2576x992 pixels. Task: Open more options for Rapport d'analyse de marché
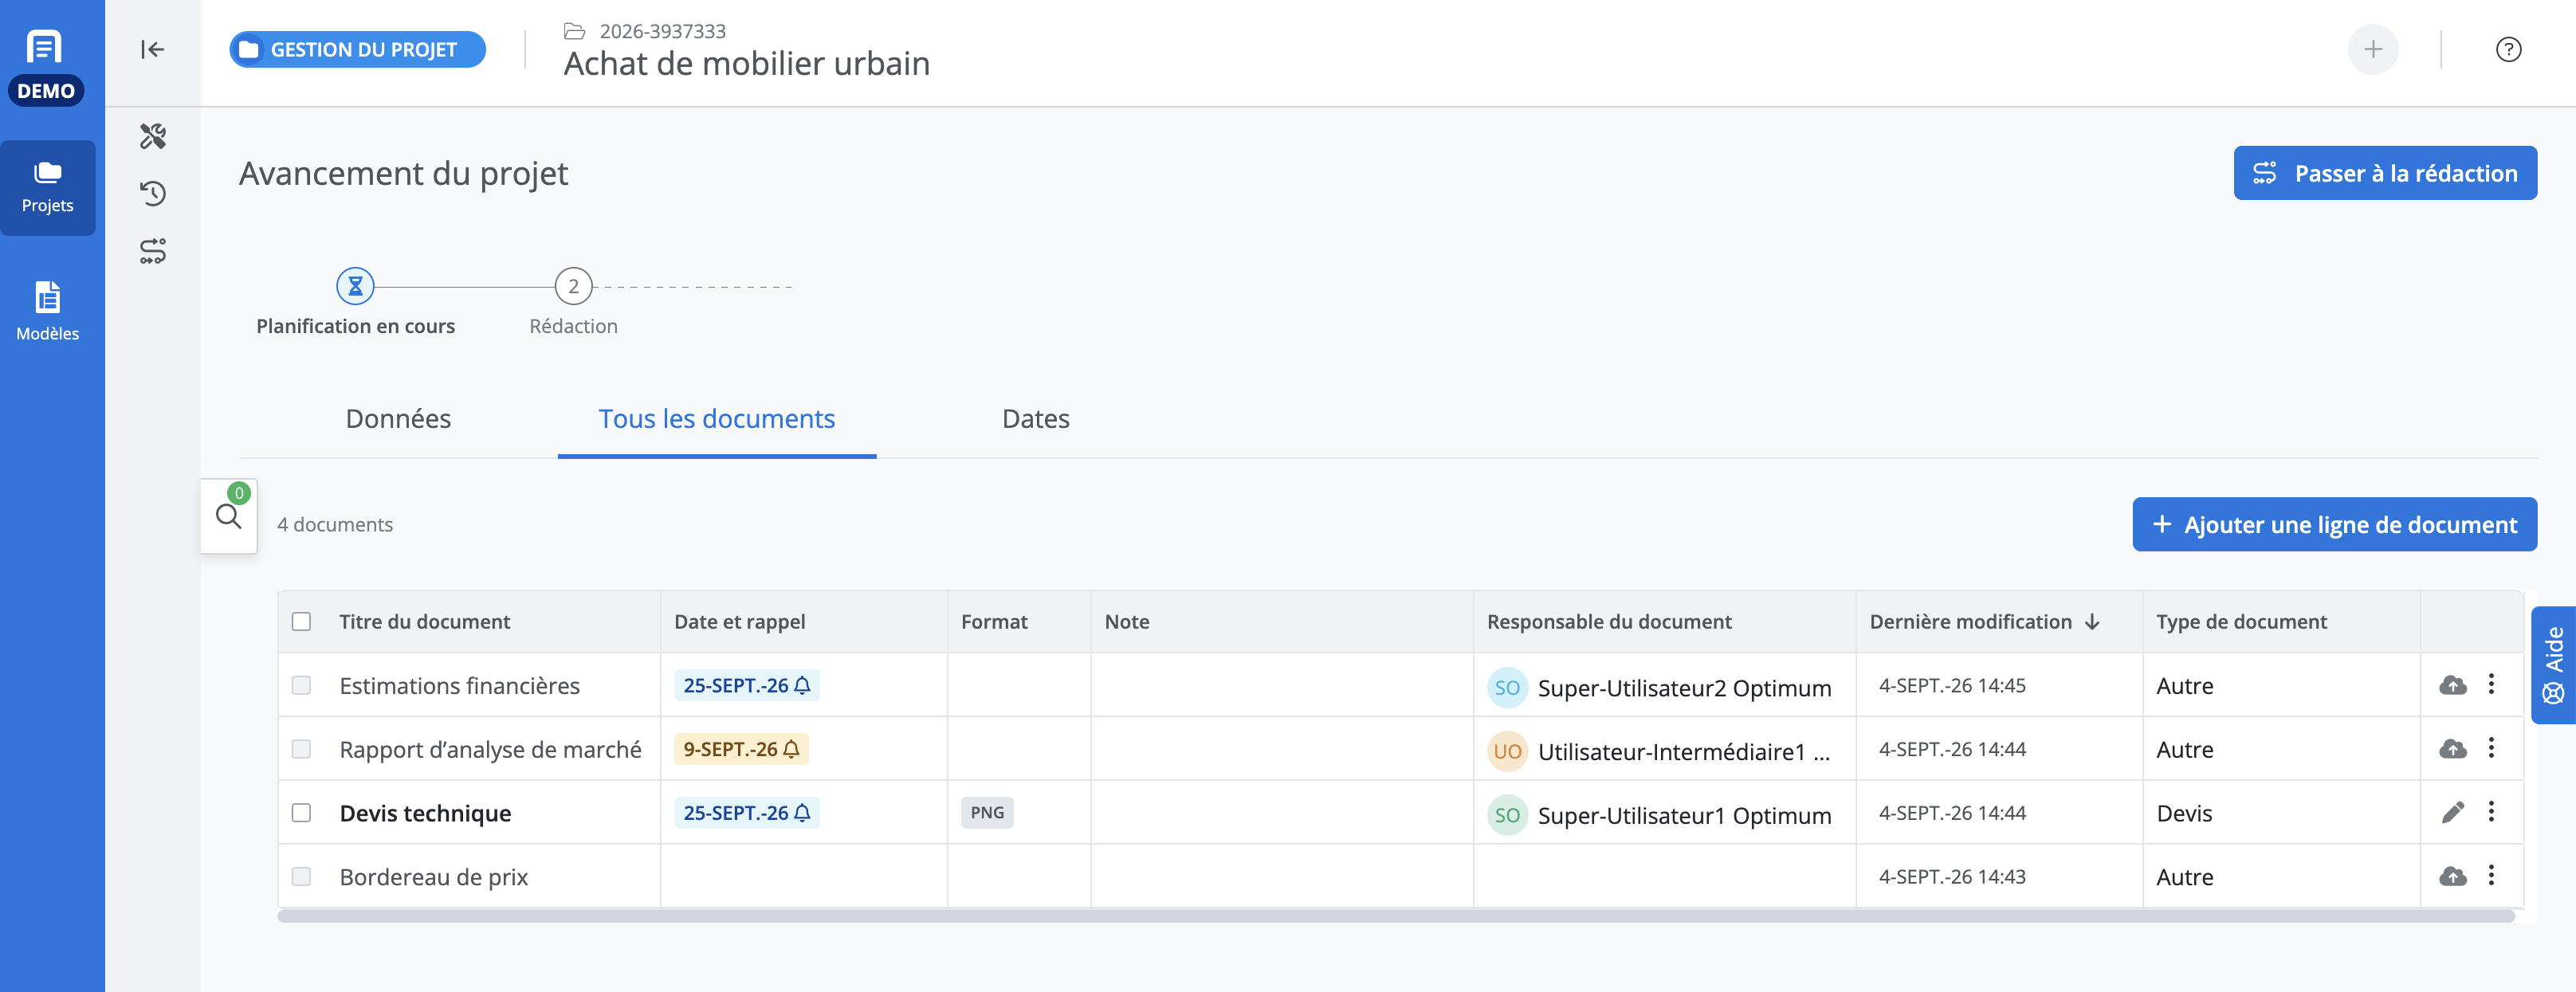[x=2491, y=748]
